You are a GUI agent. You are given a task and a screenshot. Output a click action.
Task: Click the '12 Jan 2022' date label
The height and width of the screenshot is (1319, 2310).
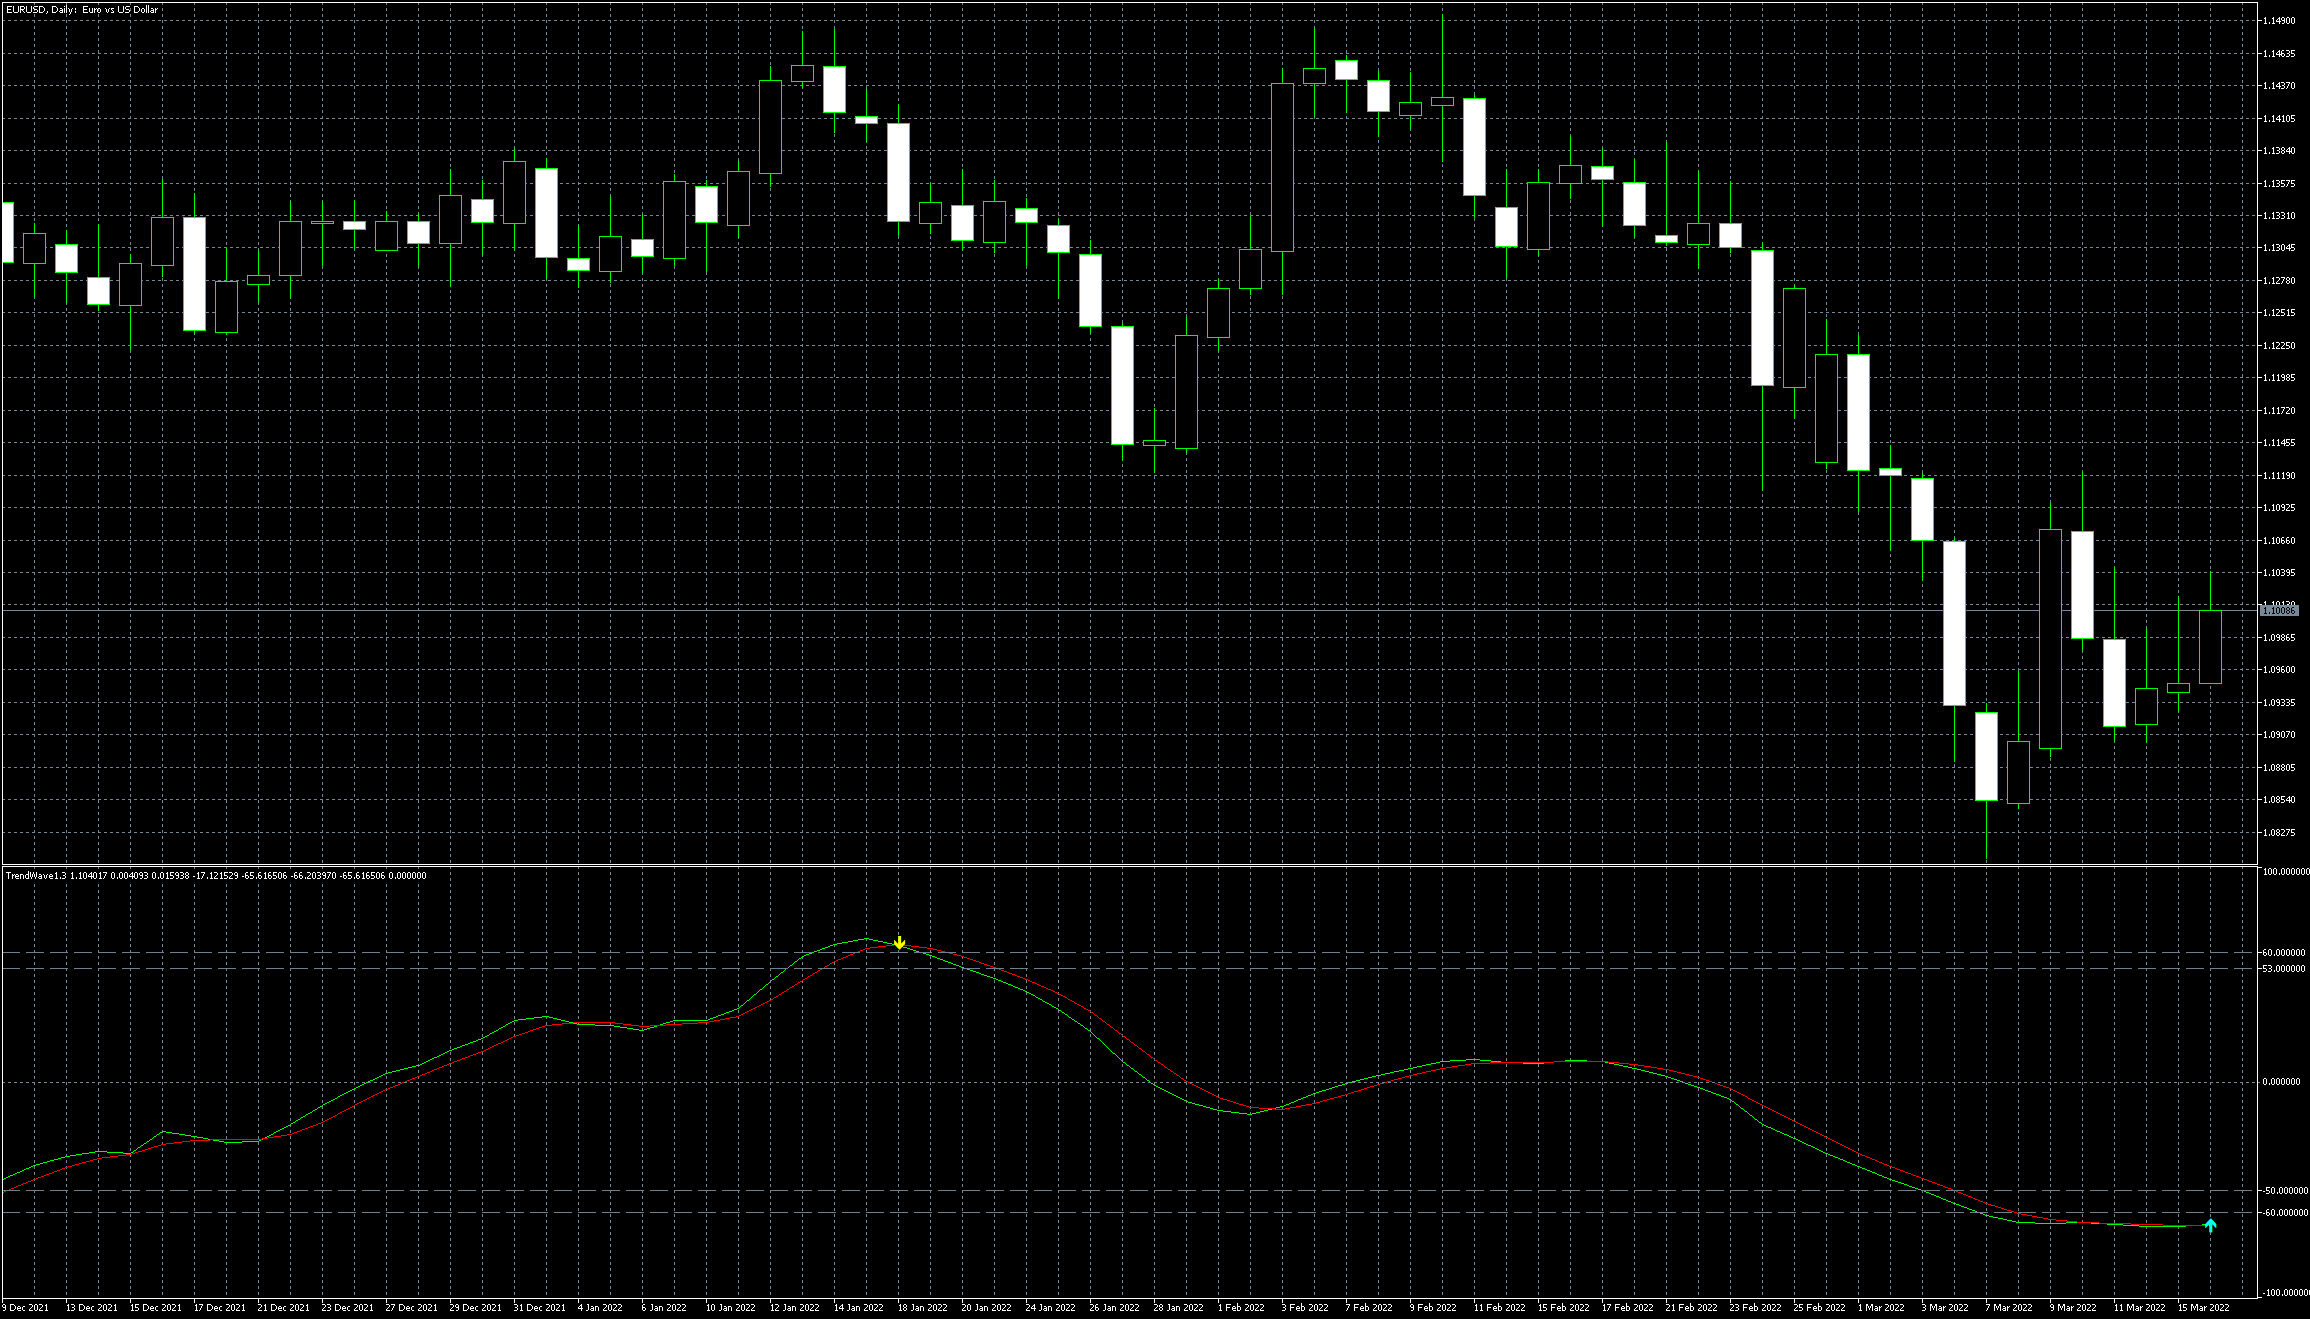[x=794, y=1308]
